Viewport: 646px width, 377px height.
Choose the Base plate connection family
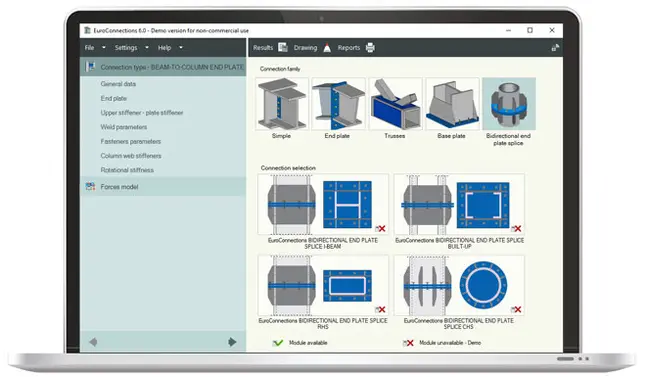pyautogui.click(x=452, y=104)
